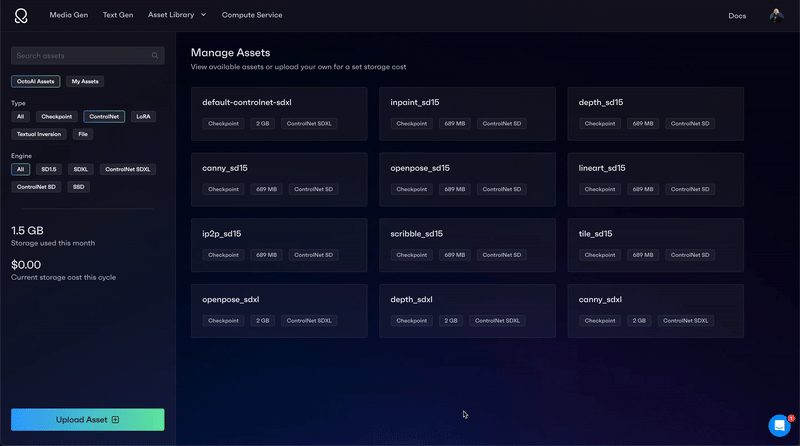The width and height of the screenshot is (800, 446).
Task: Click the OctoAI logo icon
Action: click(x=21, y=16)
